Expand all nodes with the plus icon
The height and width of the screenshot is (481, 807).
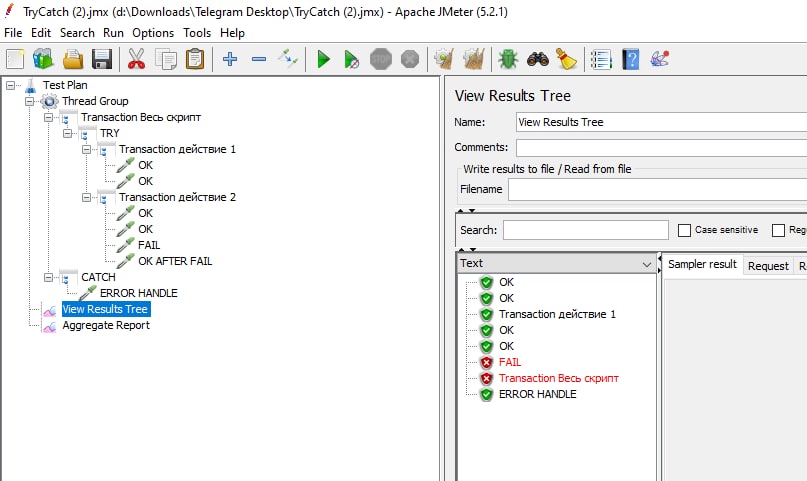pyautogui.click(x=230, y=59)
